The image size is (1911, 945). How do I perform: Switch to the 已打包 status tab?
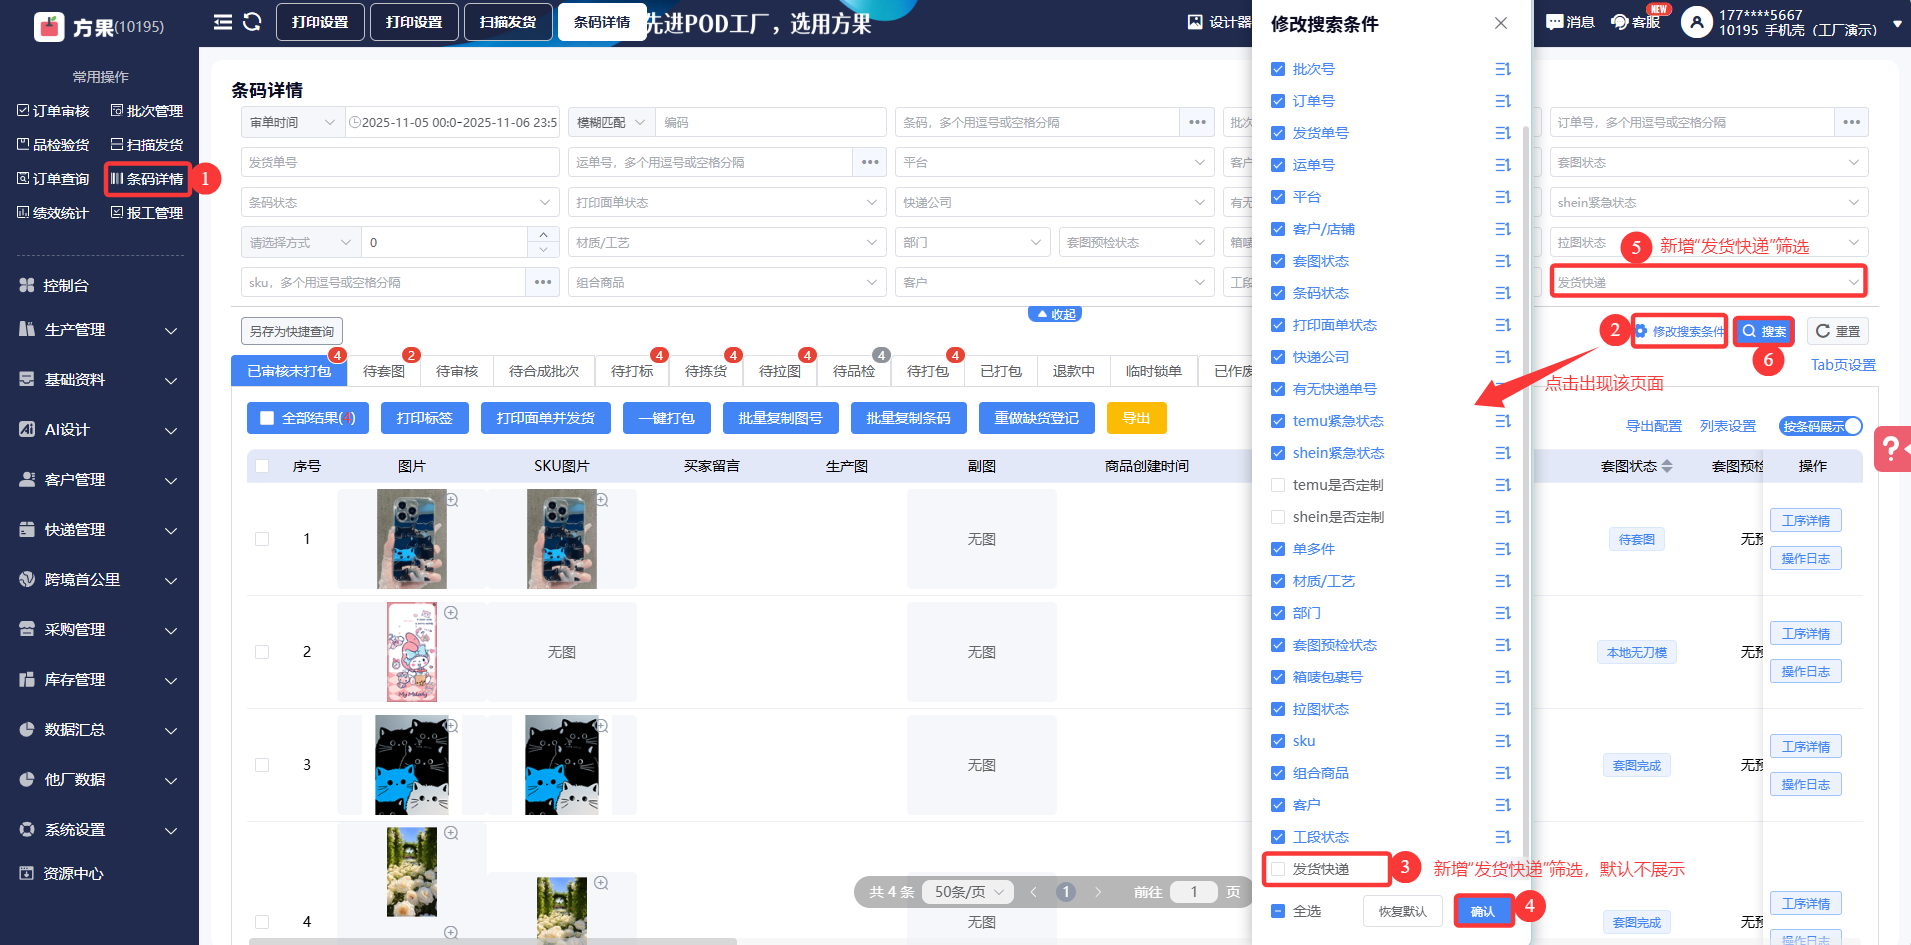point(1001,371)
